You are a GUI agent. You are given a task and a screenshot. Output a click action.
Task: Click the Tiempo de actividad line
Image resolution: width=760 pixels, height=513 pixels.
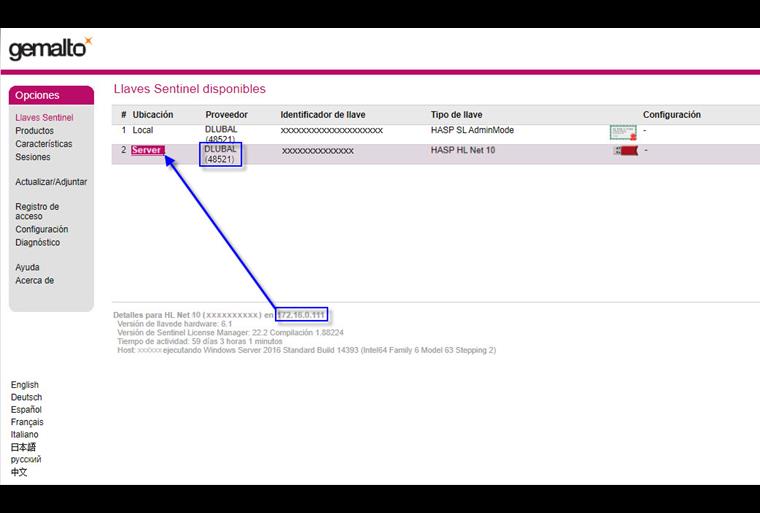click(x=200, y=341)
